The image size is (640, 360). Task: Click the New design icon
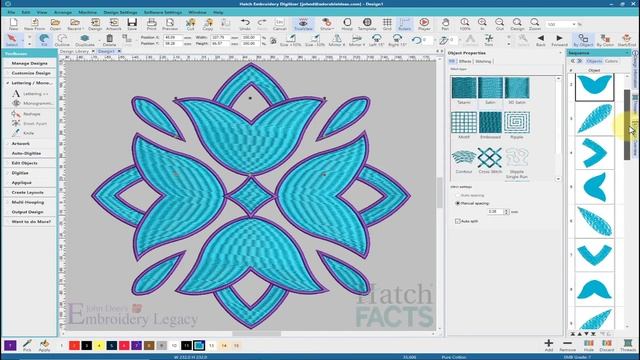13,24
